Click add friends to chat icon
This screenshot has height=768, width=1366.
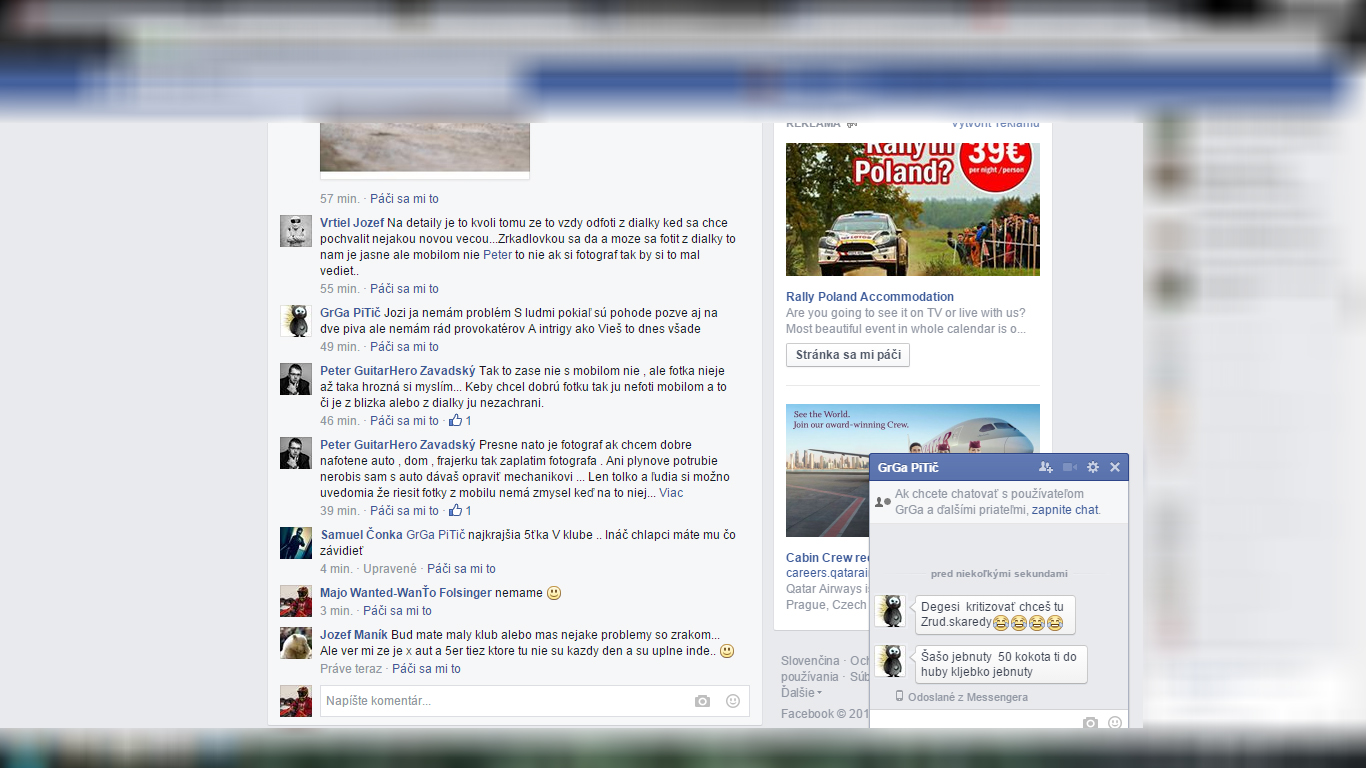tap(1046, 467)
